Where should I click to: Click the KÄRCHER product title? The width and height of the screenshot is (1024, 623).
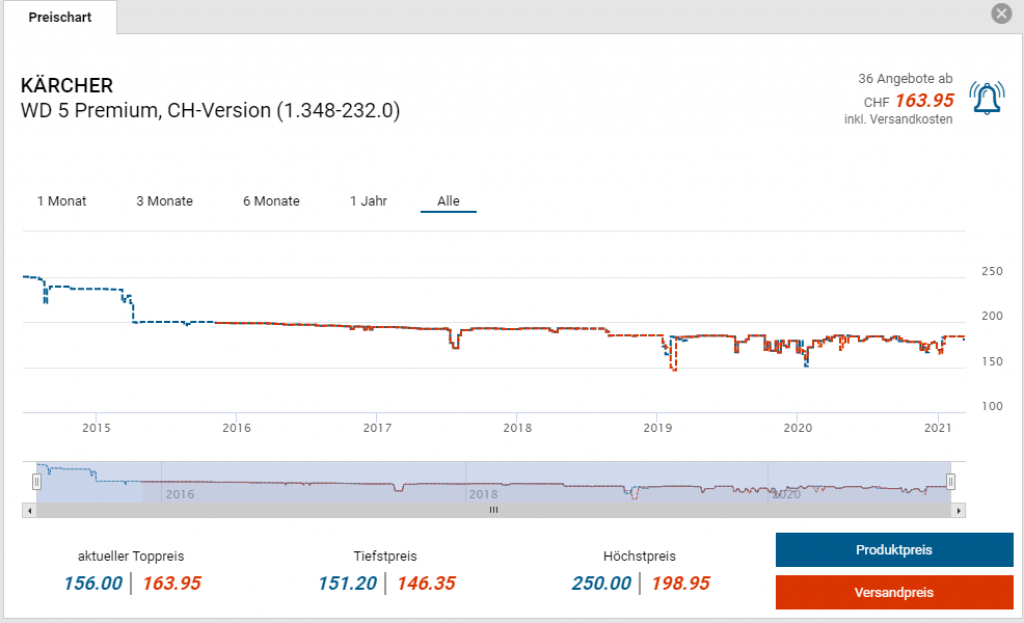point(67,85)
